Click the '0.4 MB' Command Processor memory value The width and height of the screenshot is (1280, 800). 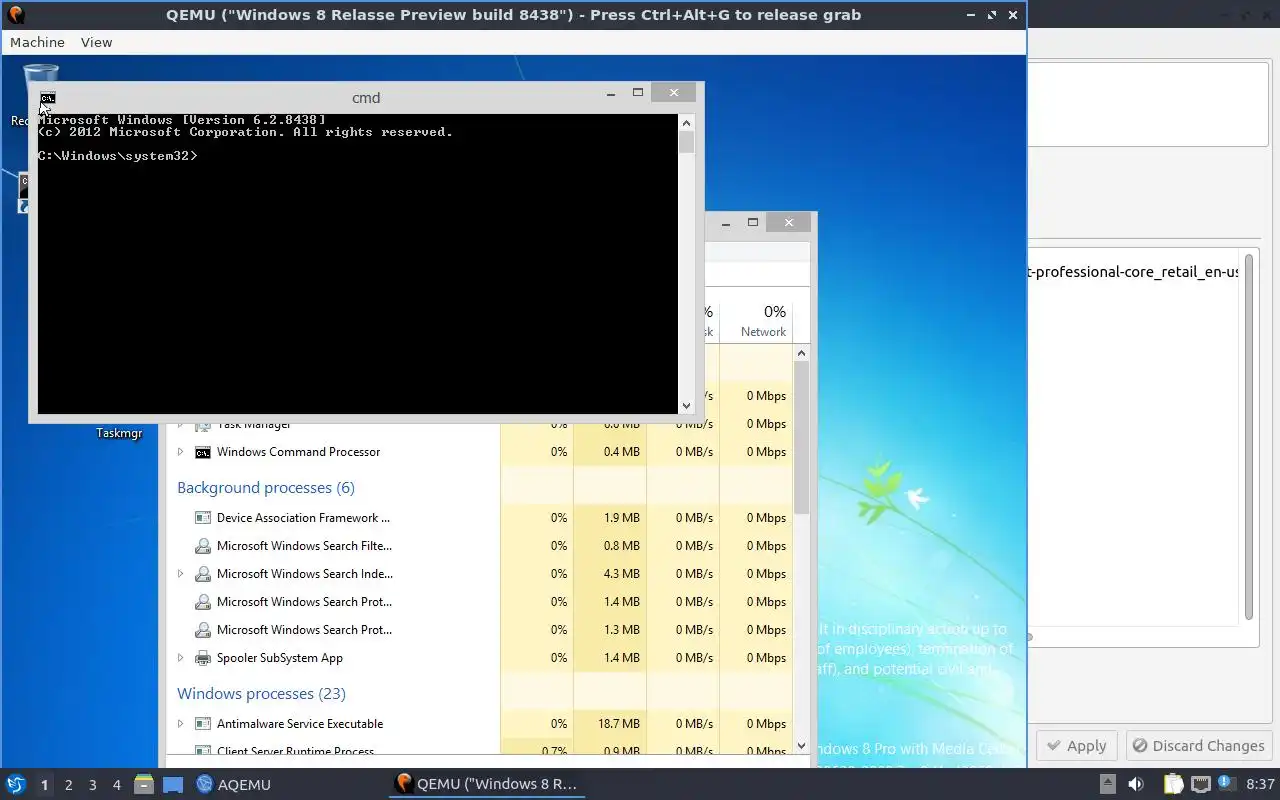pyautogui.click(x=622, y=452)
